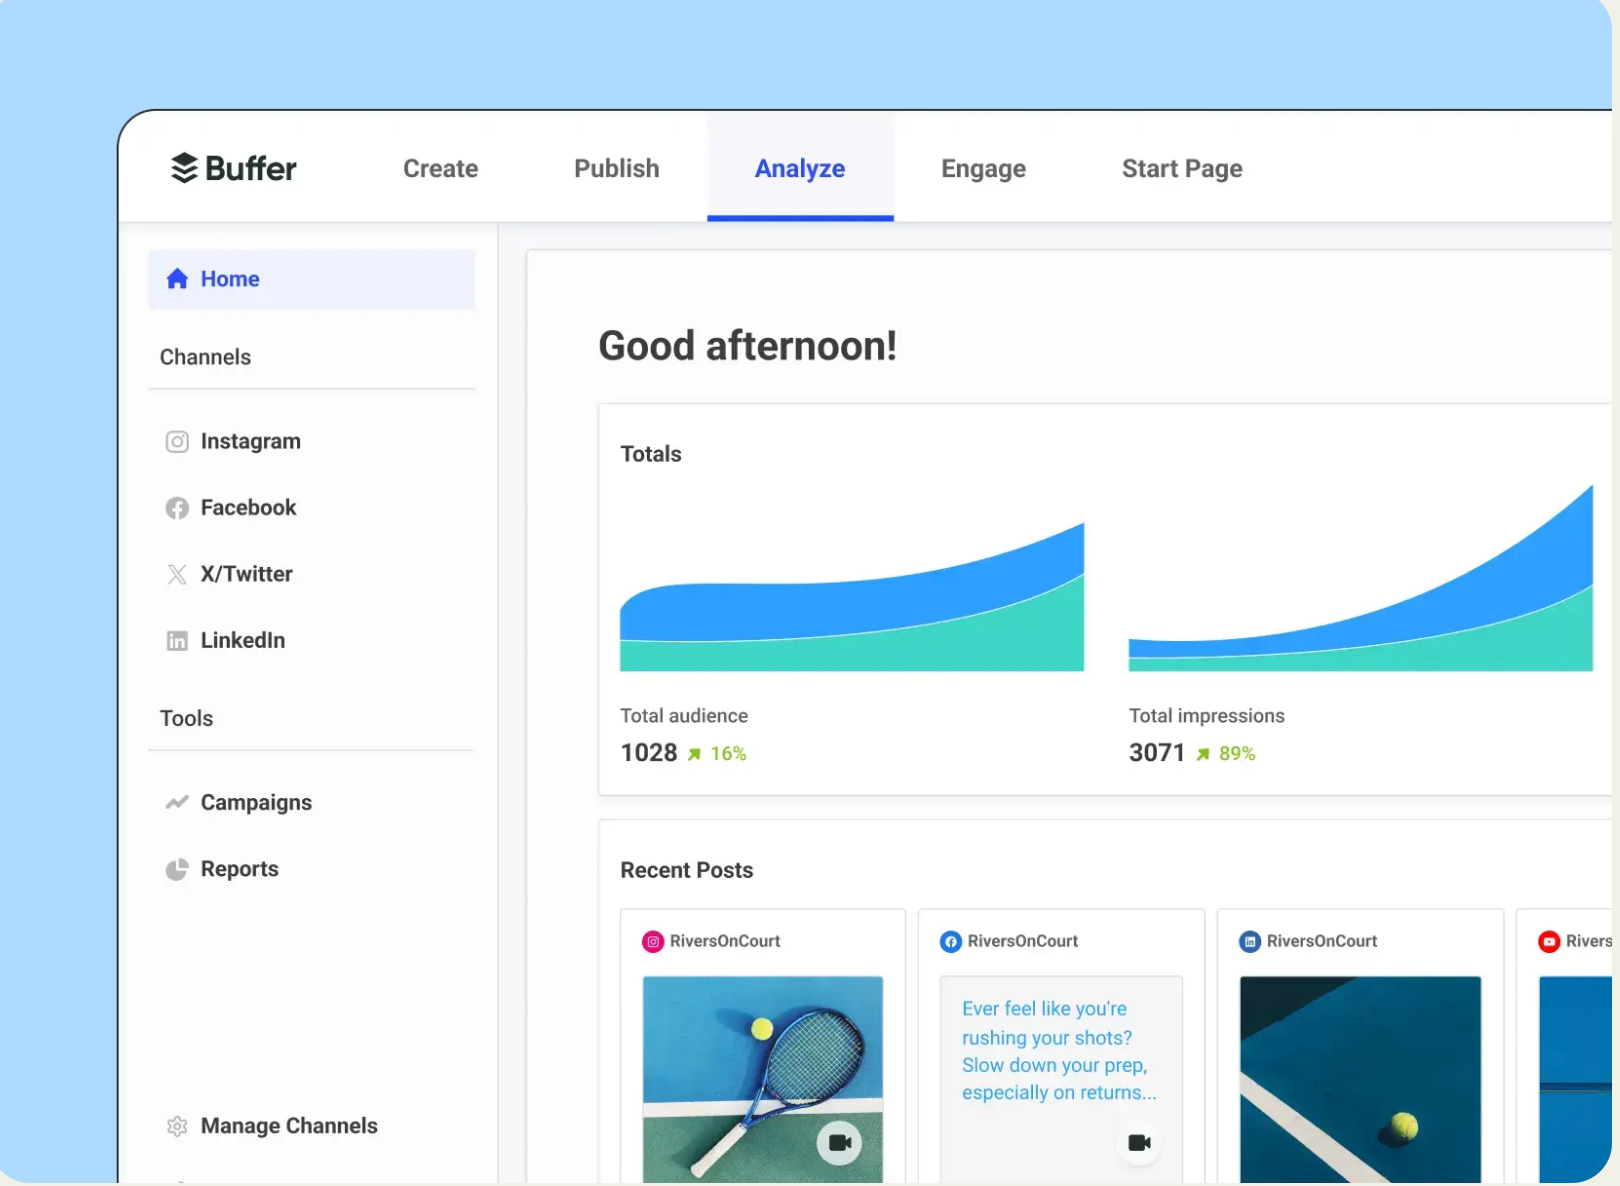Click the Total impressions label

[x=1206, y=716]
